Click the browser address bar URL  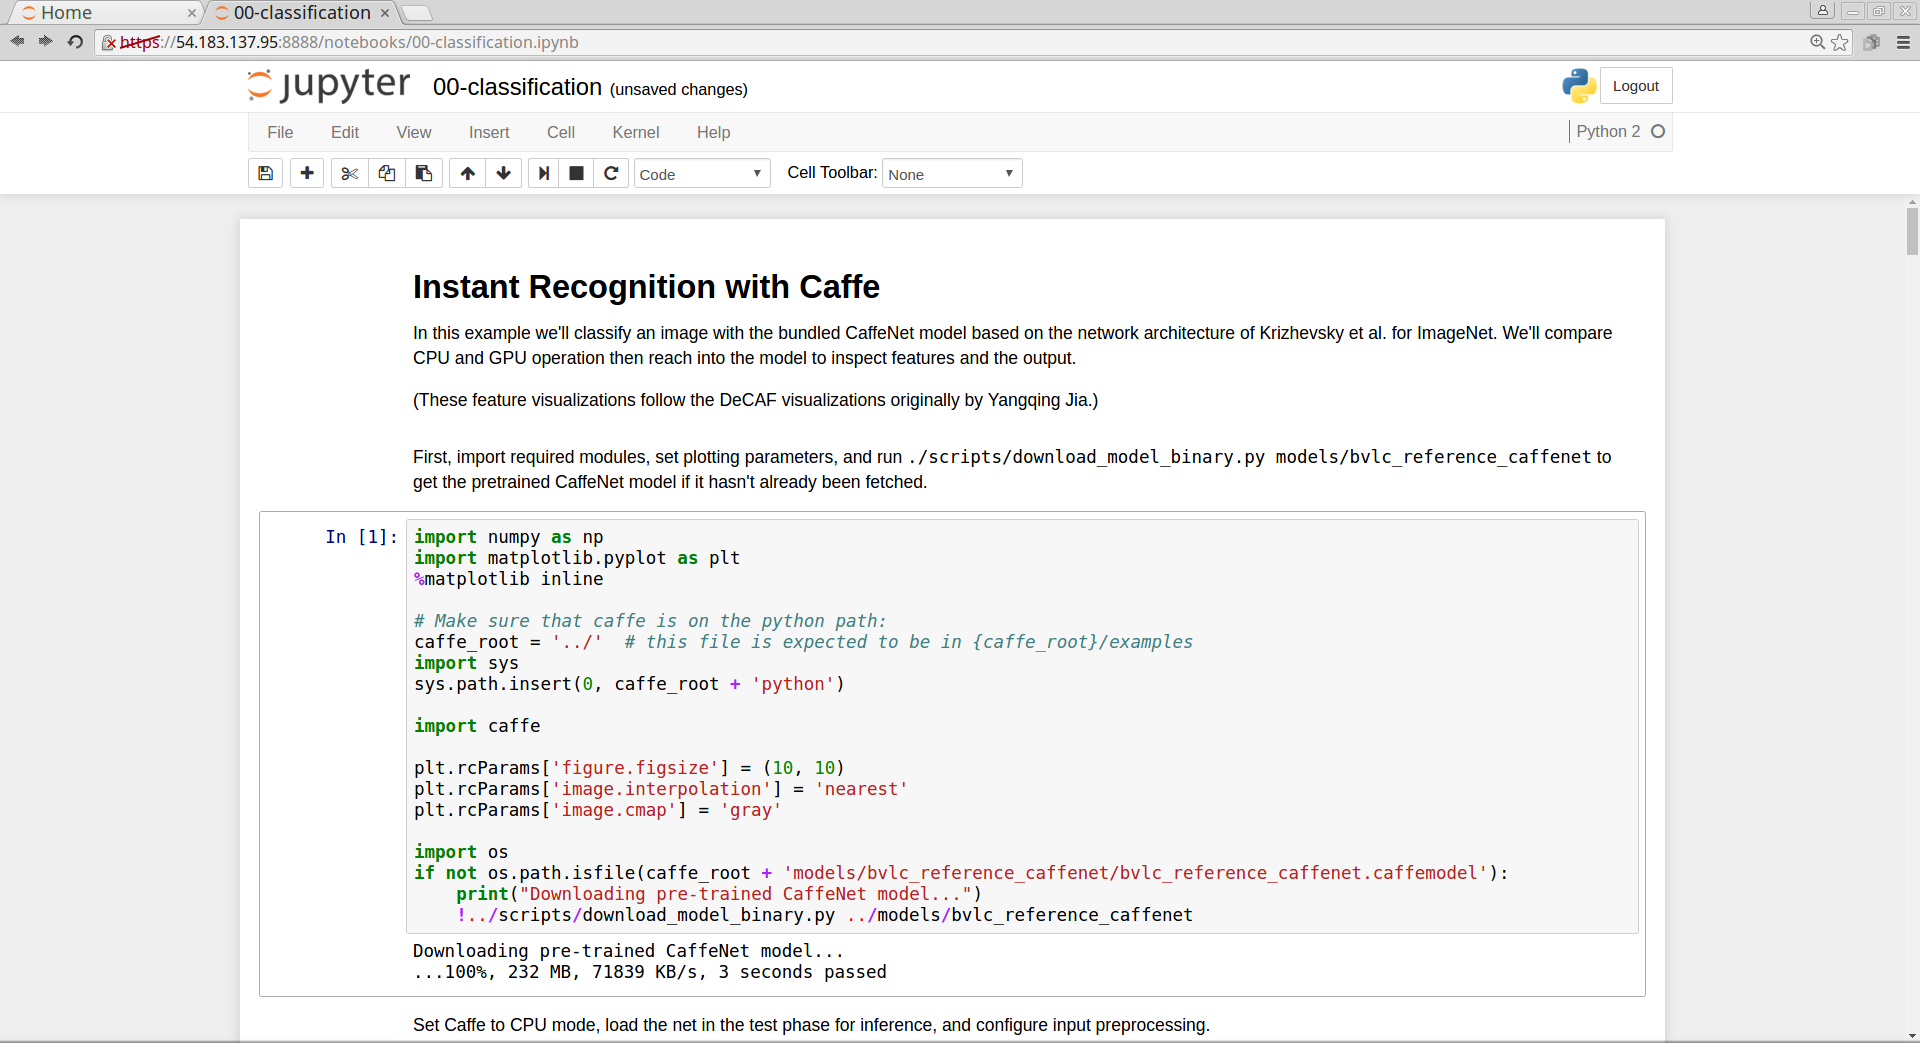[377, 42]
